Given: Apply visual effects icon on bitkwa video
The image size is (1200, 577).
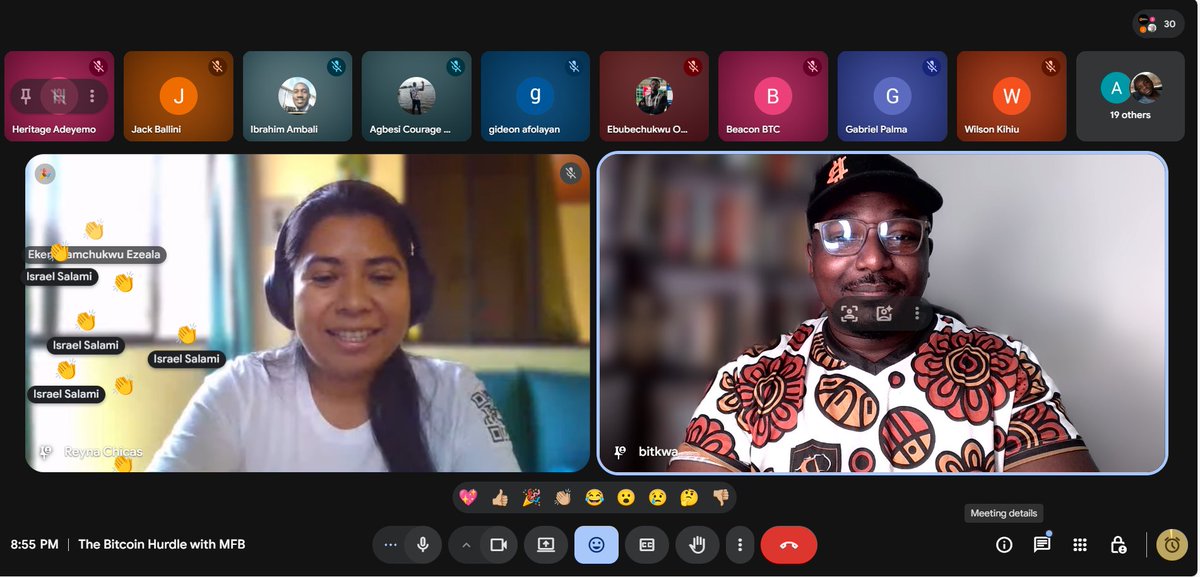Looking at the screenshot, I should (884, 313).
